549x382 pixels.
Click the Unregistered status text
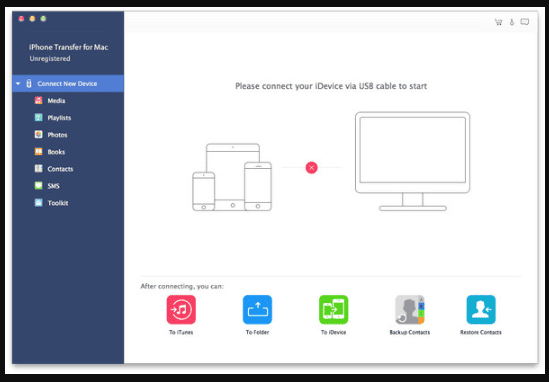[x=50, y=58]
